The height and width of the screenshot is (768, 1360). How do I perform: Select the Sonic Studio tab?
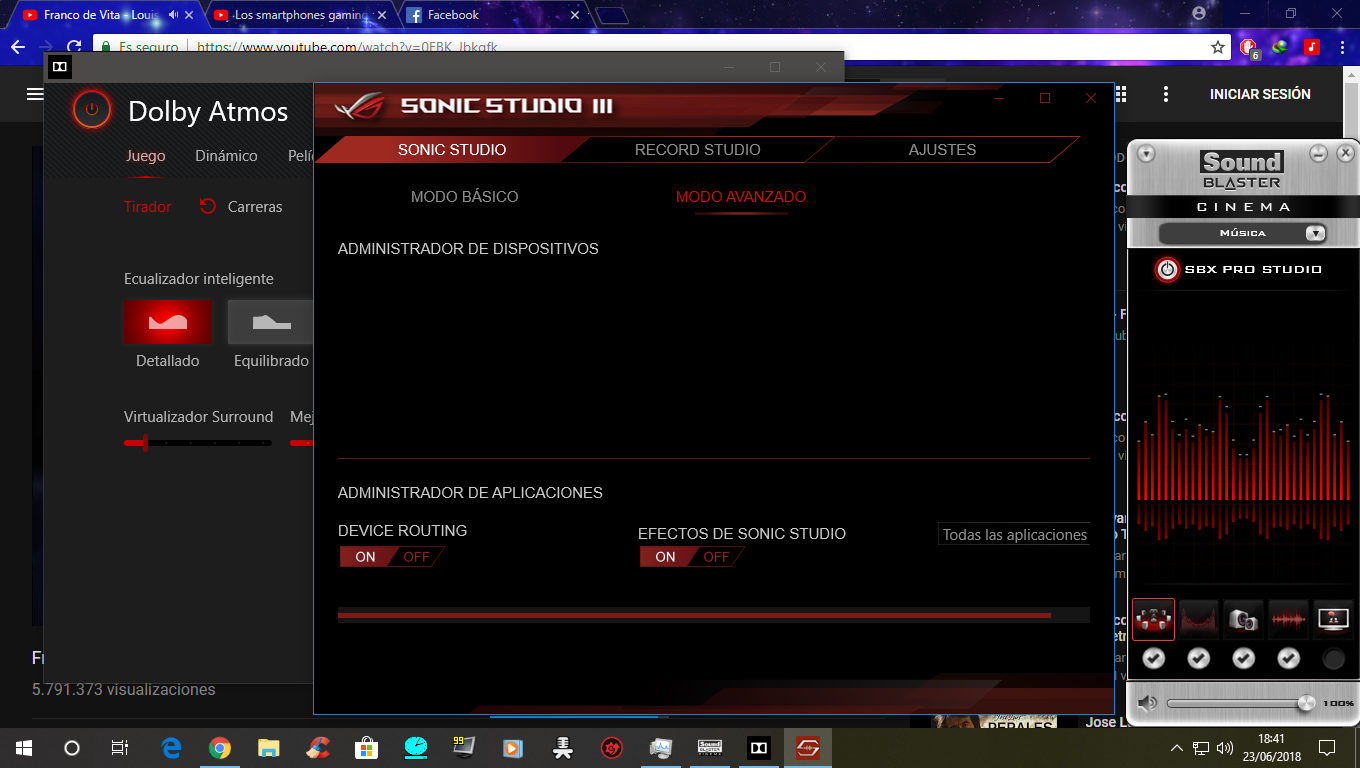coord(452,150)
